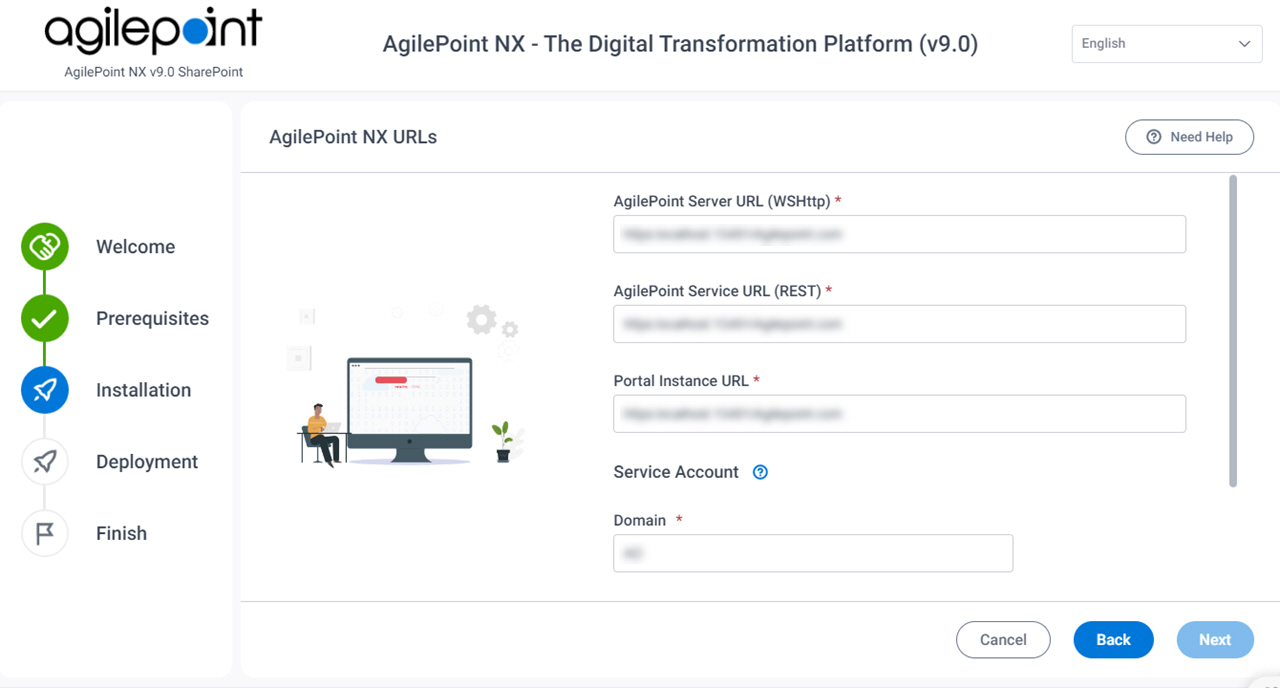The image size is (1280, 688).
Task: Select the Prerequisites step label
Action: (152, 319)
